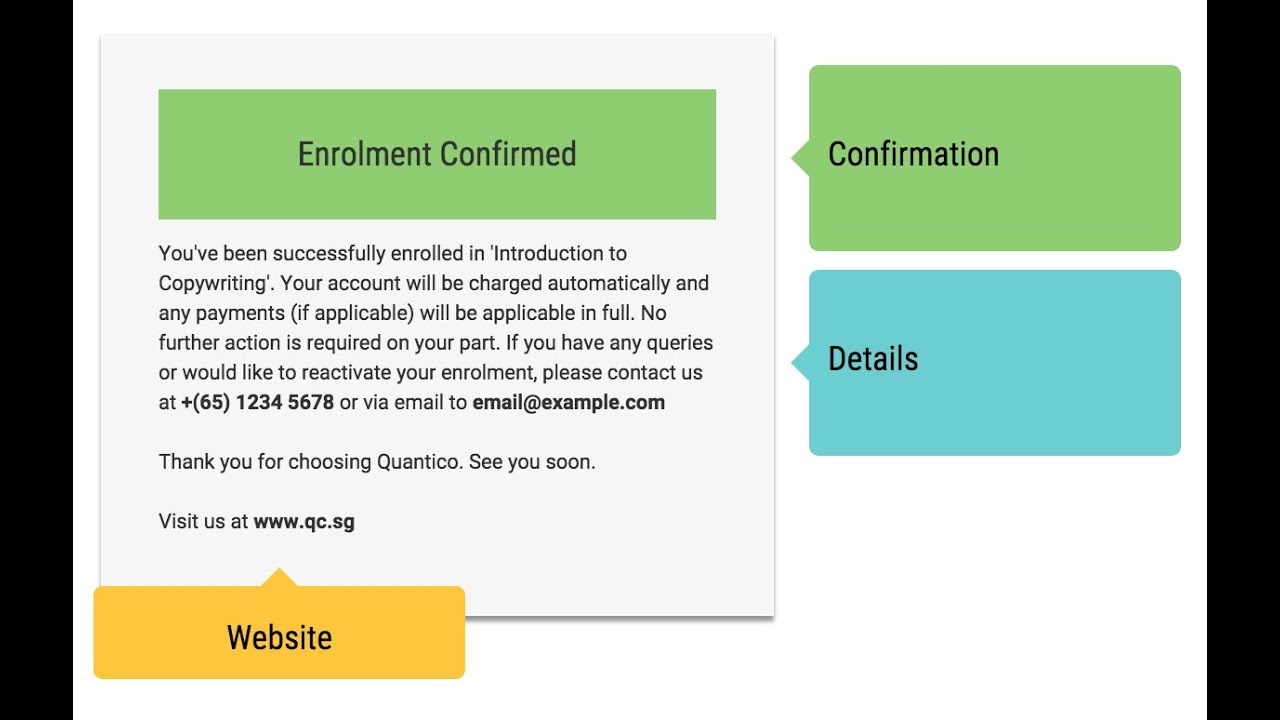Click the right black letterbox bar
1280x720 pixels.
tap(1243, 360)
